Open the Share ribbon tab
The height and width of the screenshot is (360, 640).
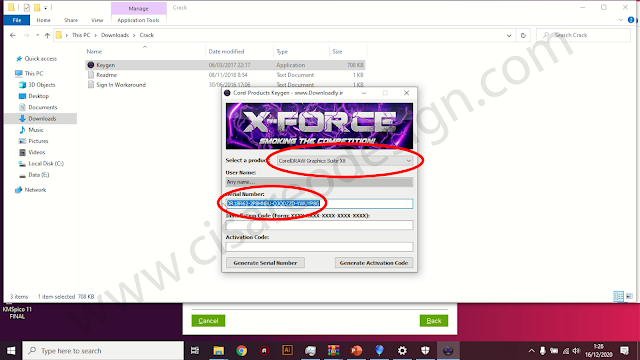pyautogui.click(x=71, y=20)
